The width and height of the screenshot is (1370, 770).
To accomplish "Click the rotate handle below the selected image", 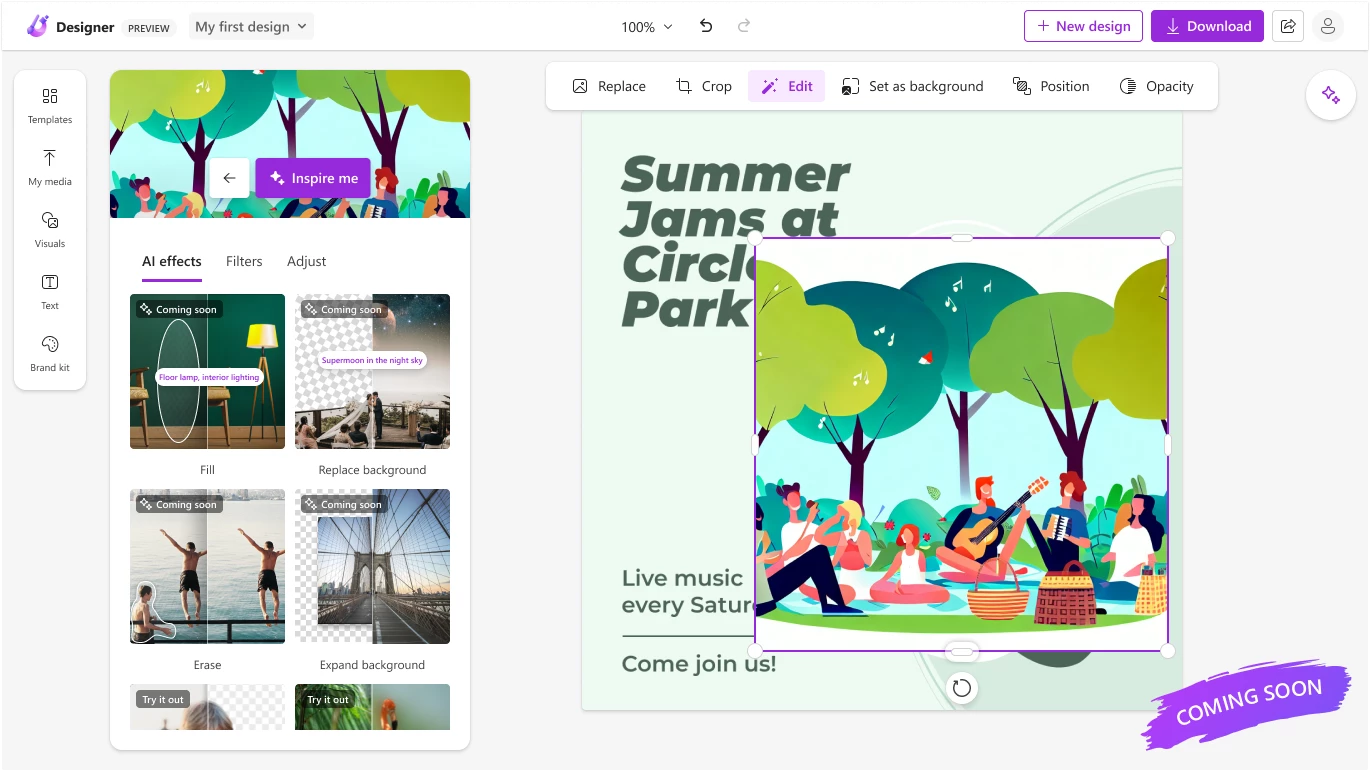I will (x=961, y=688).
